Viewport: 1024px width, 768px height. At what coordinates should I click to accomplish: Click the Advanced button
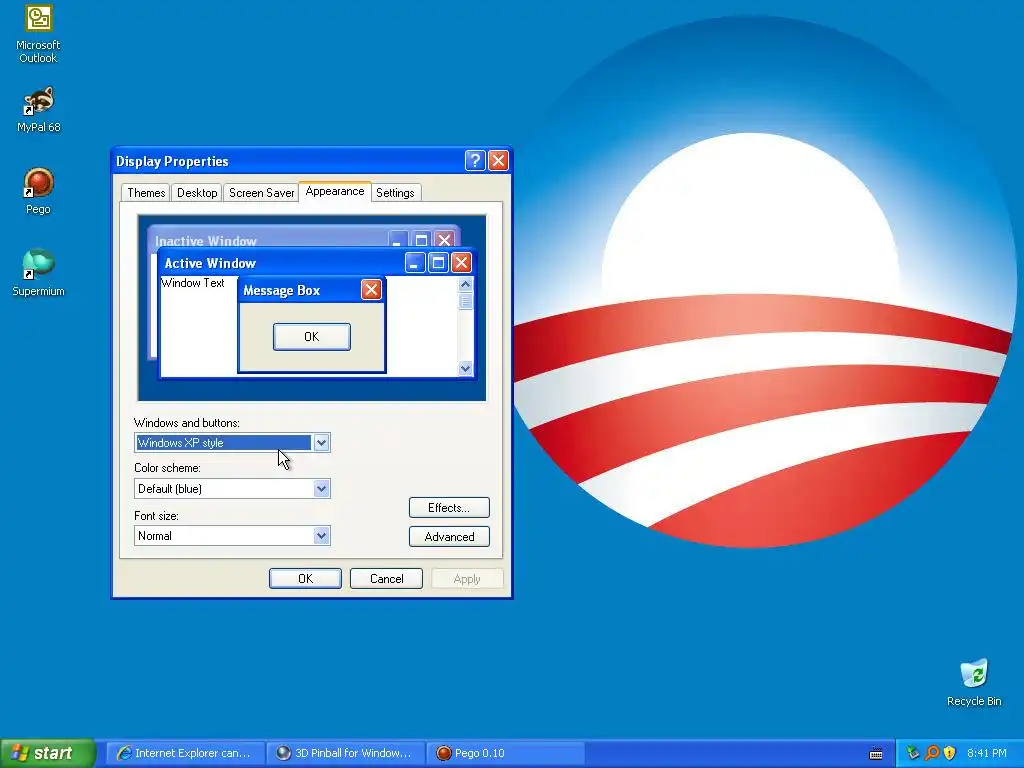[x=449, y=537]
